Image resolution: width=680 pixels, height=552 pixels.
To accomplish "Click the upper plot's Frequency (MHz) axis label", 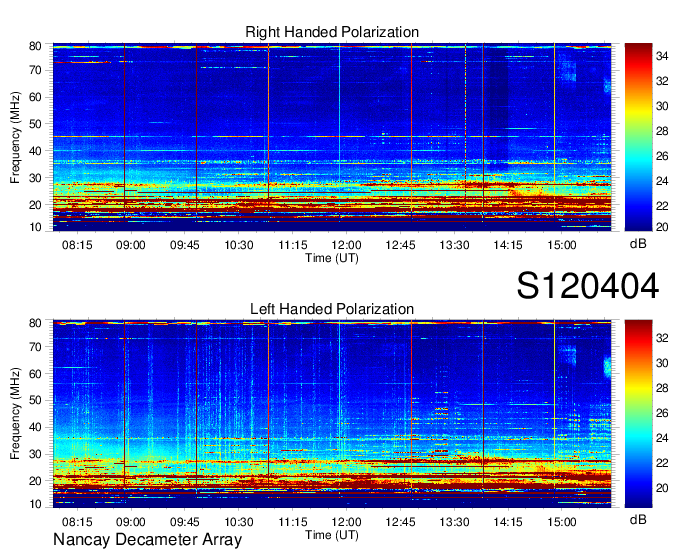I will click(15, 137).
